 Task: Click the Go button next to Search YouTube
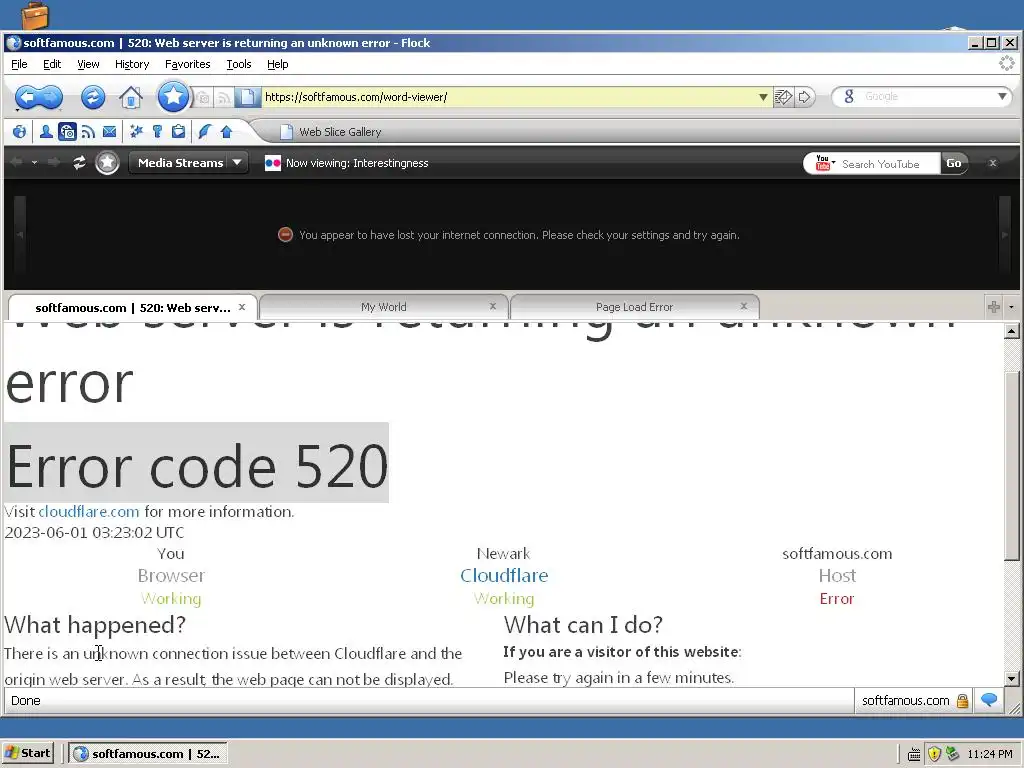(953, 163)
